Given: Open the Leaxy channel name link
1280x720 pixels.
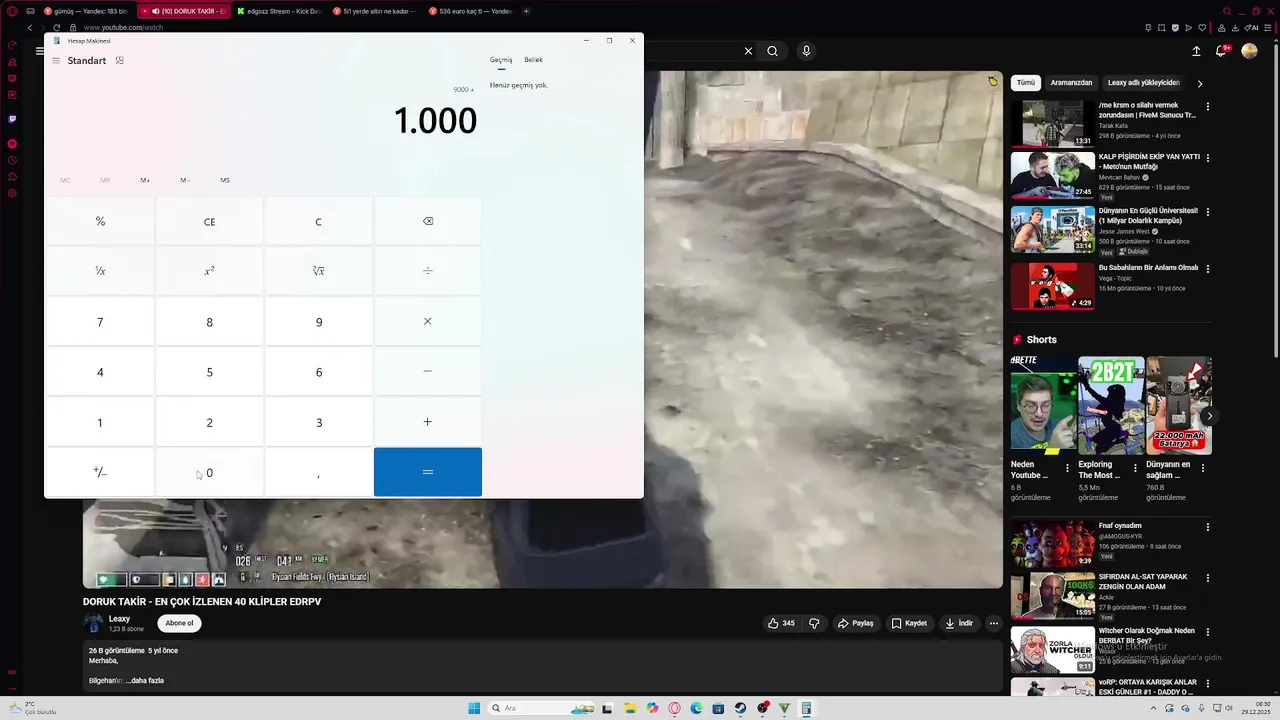Looking at the screenshot, I should (x=119, y=619).
